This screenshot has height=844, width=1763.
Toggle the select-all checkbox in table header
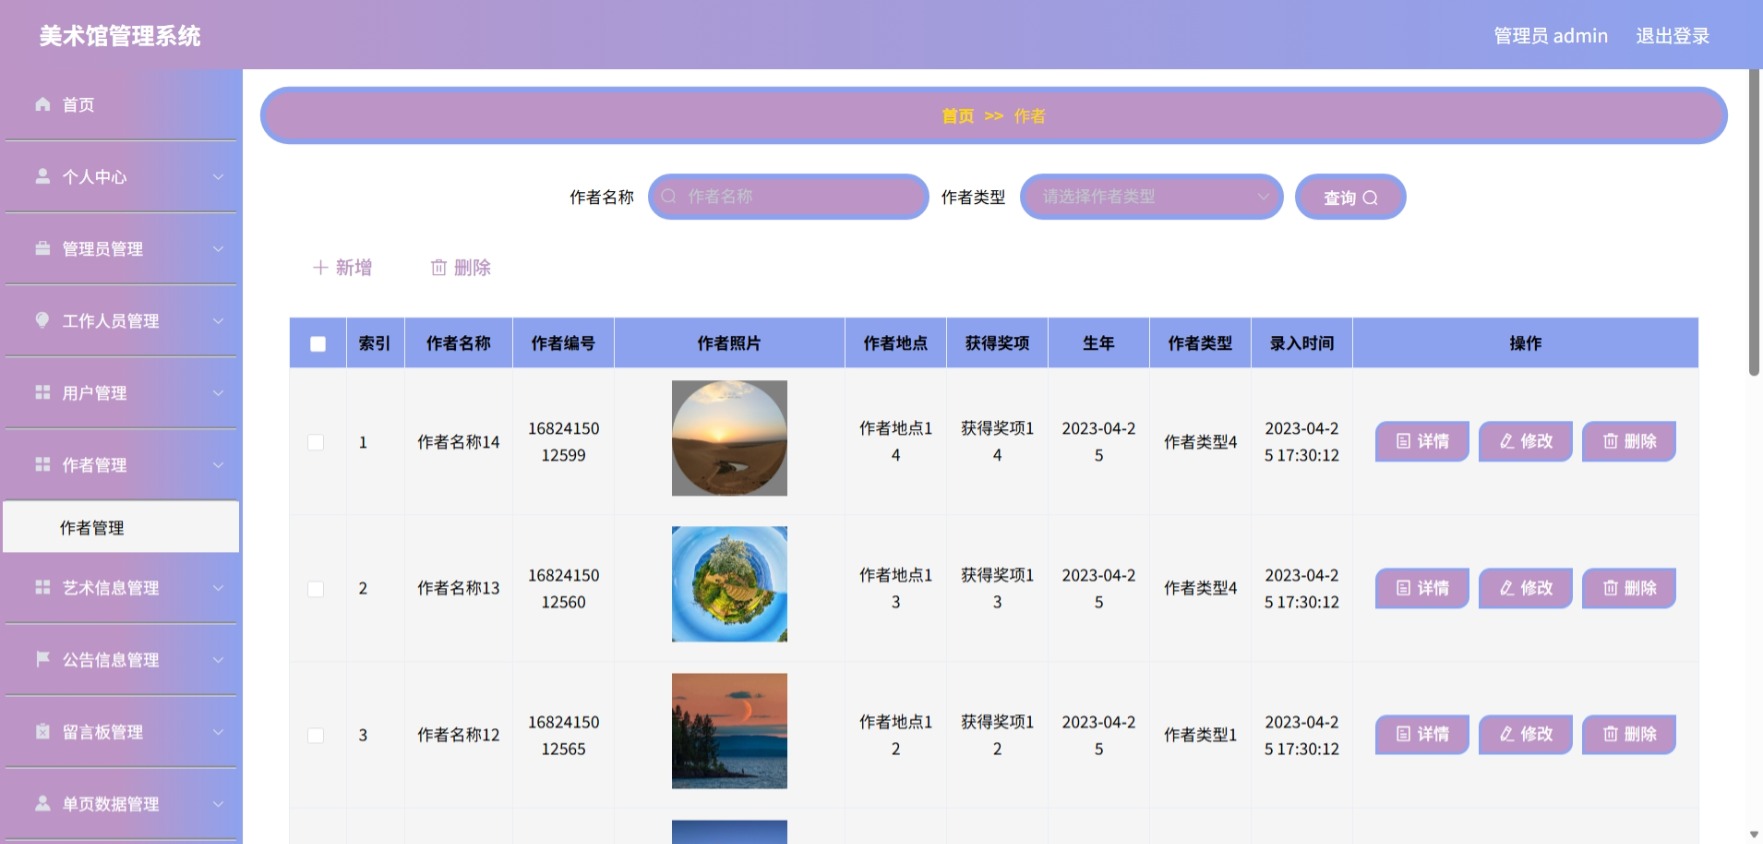pyautogui.click(x=318, y=344)
